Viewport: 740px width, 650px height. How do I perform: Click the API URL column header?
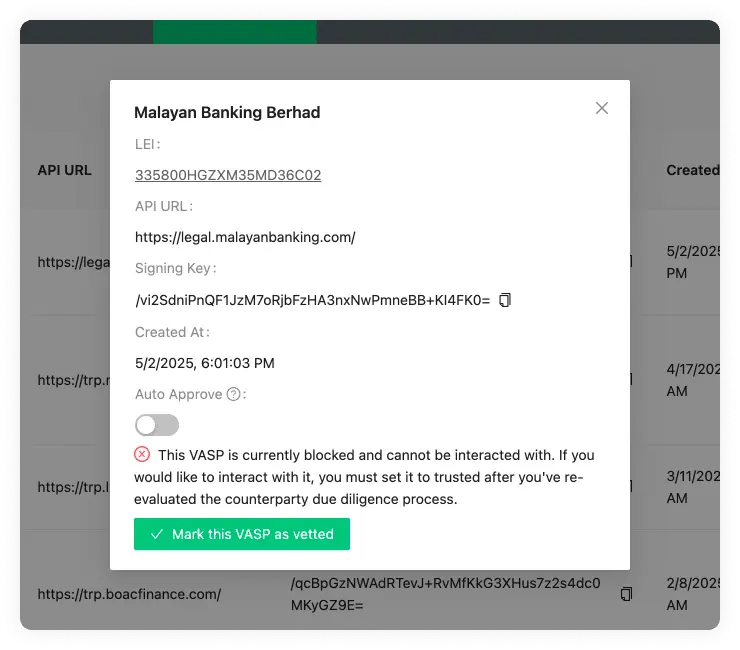(65, 170)
